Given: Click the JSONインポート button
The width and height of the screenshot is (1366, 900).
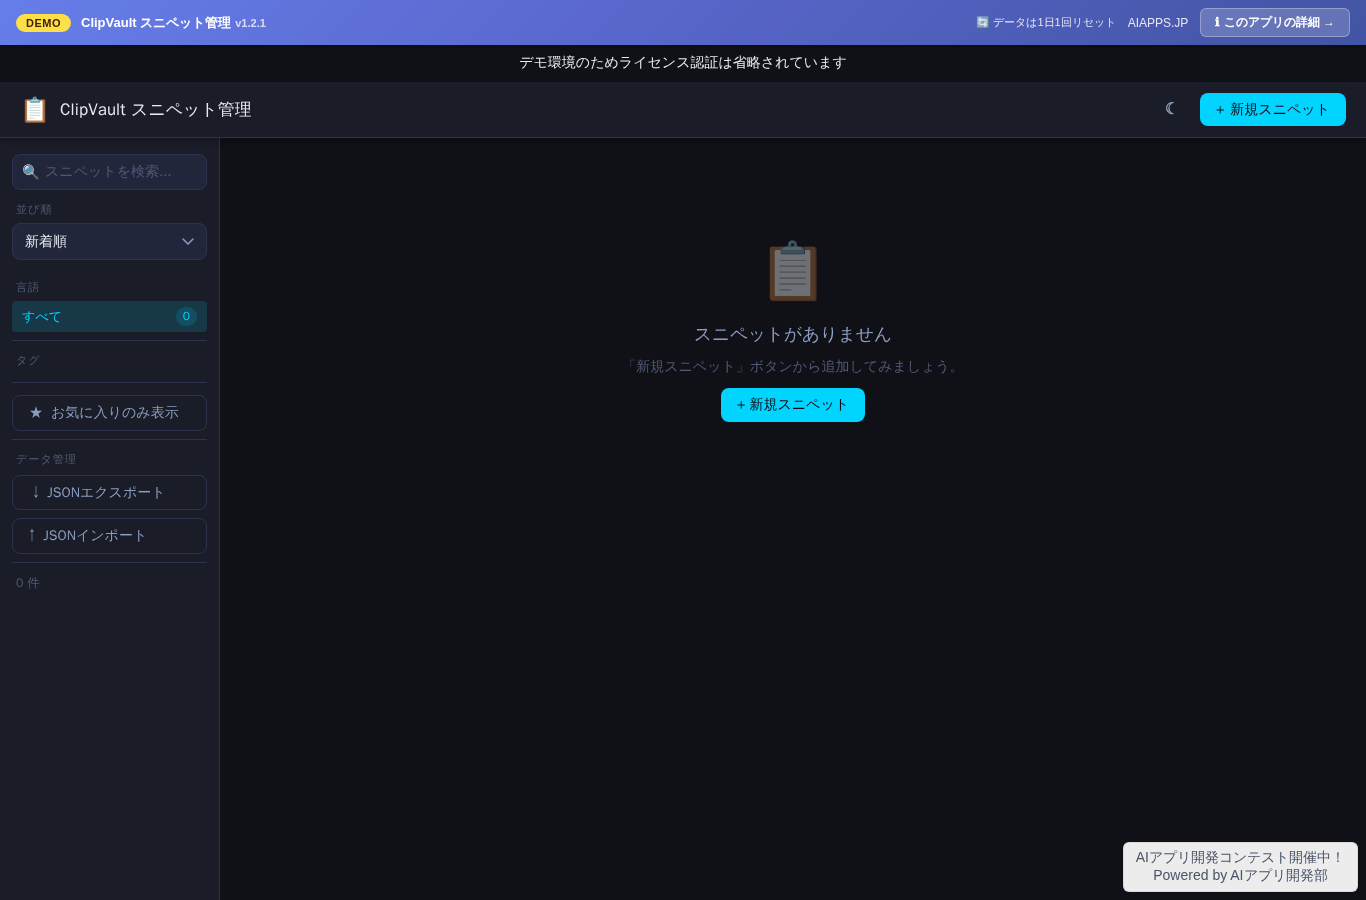Looking at the screenshot, I should [109, 536].
